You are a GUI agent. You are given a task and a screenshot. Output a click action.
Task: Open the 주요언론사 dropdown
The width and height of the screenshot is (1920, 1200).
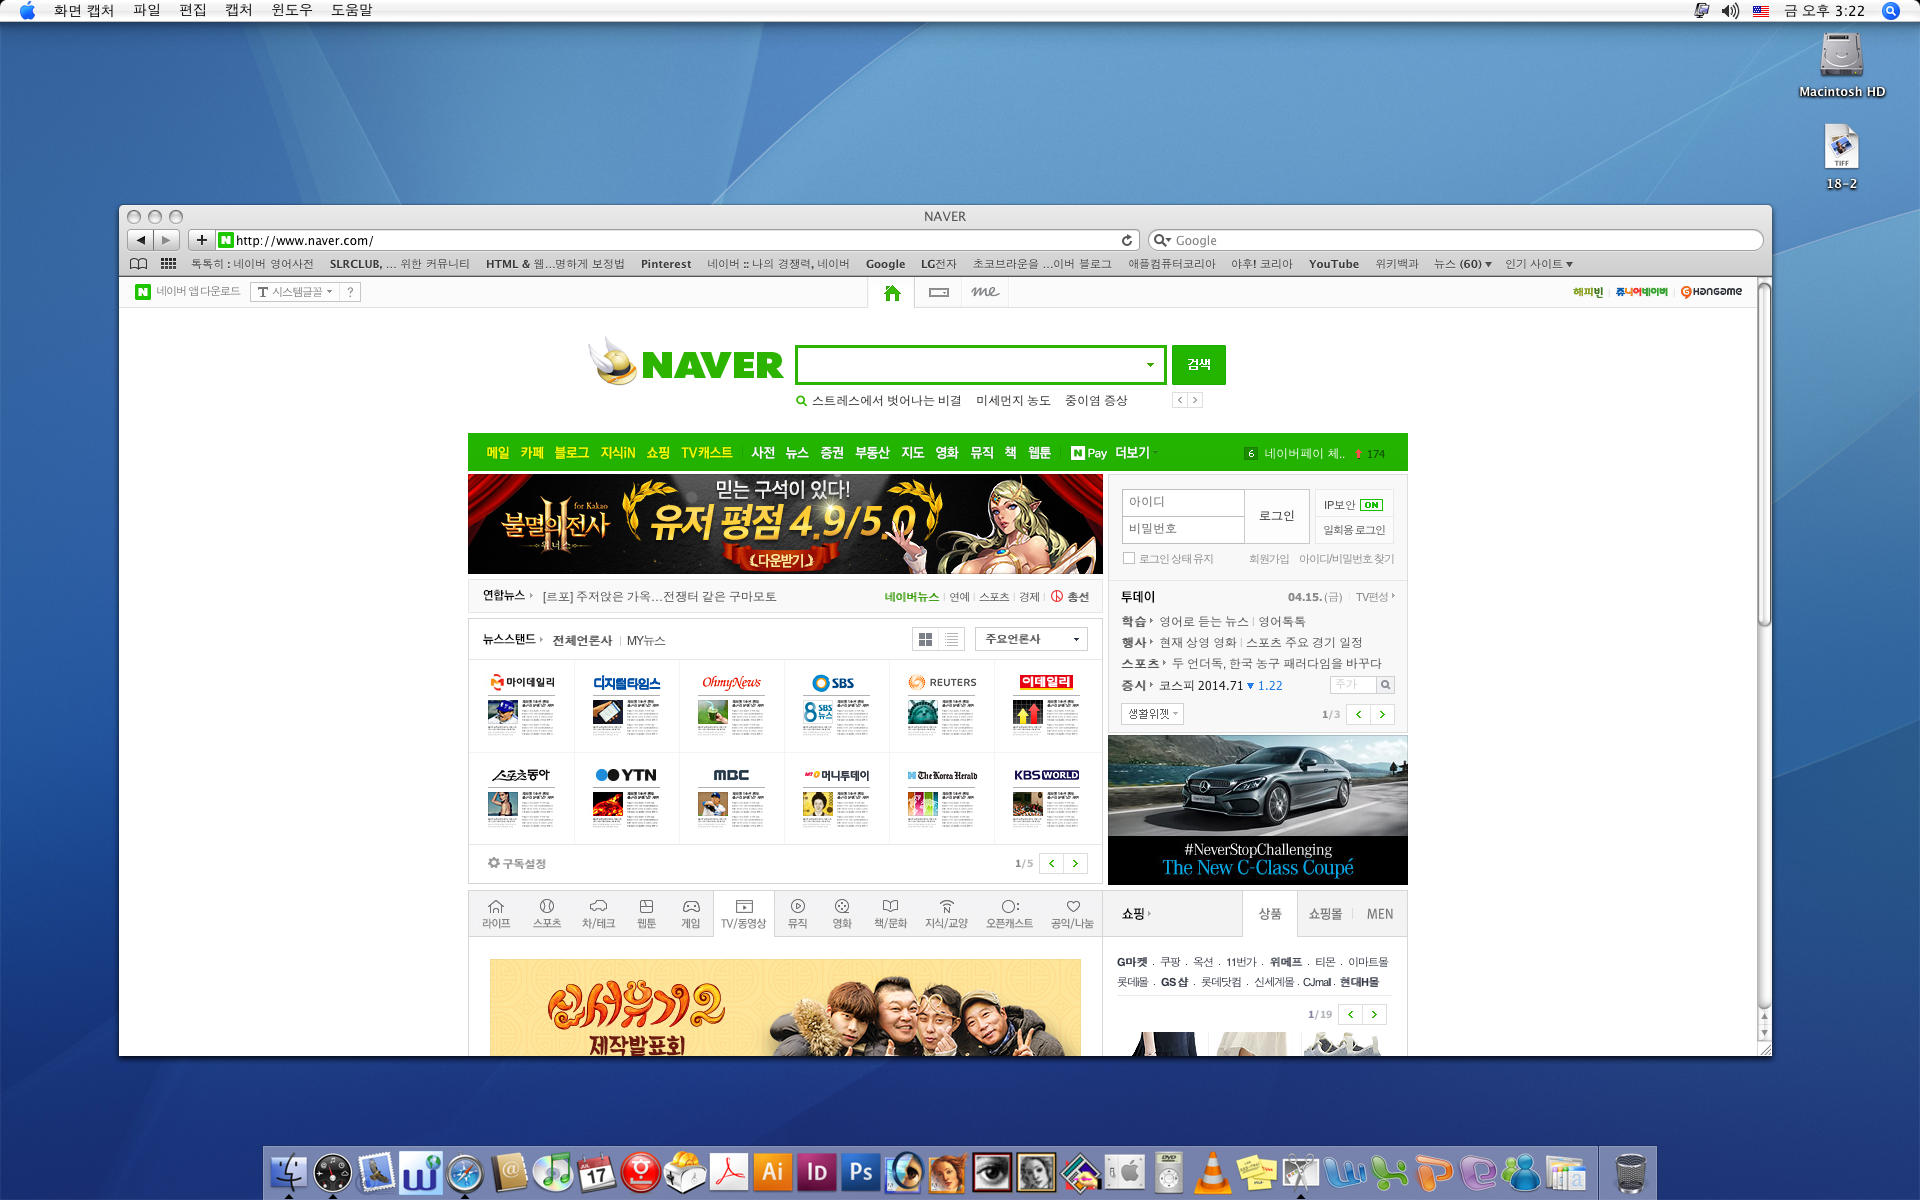pos(1031,639)
